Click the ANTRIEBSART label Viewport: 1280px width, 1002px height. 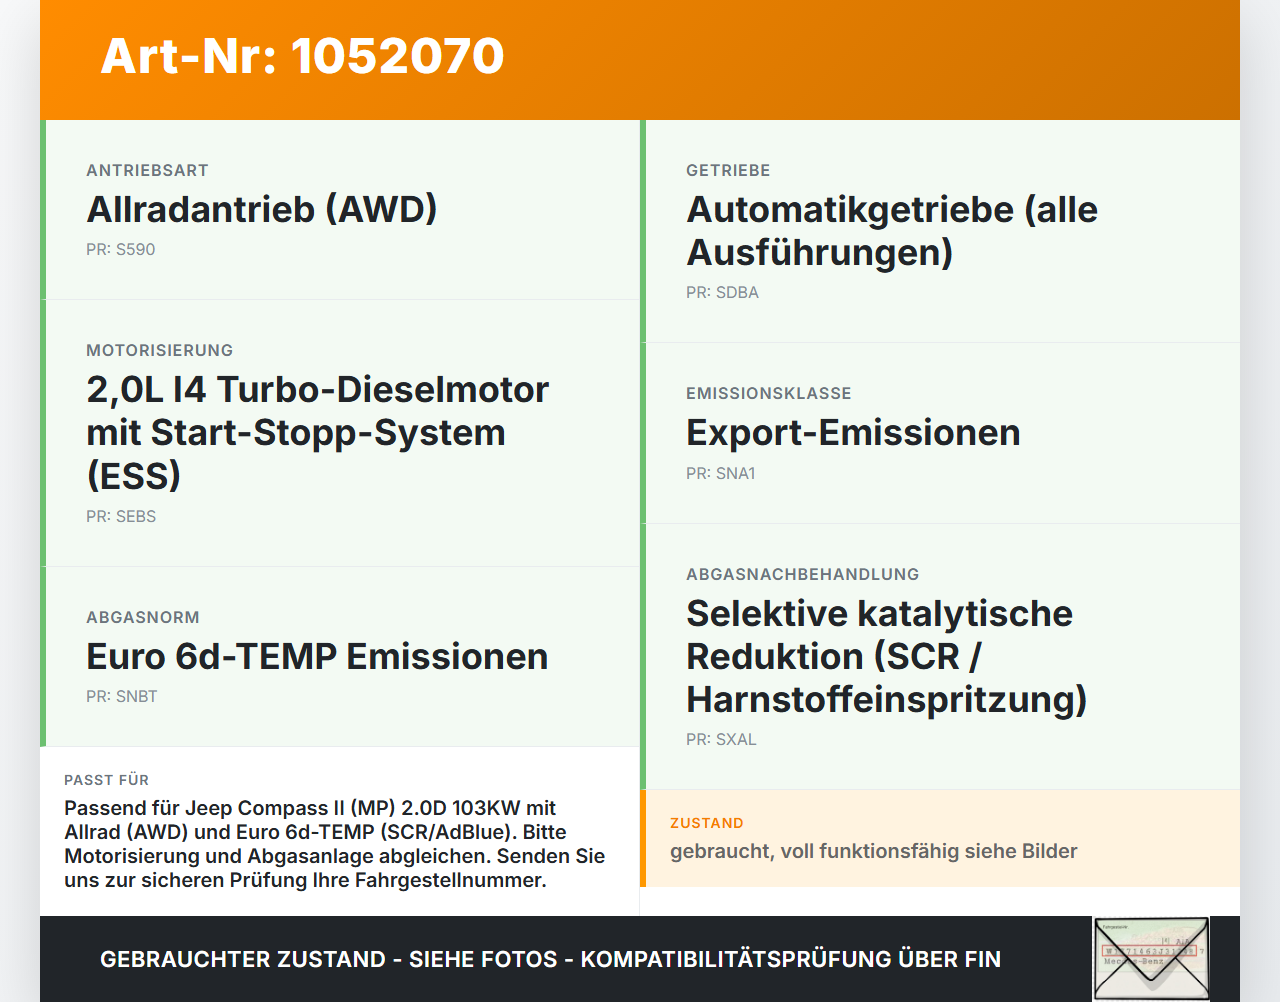147,170
